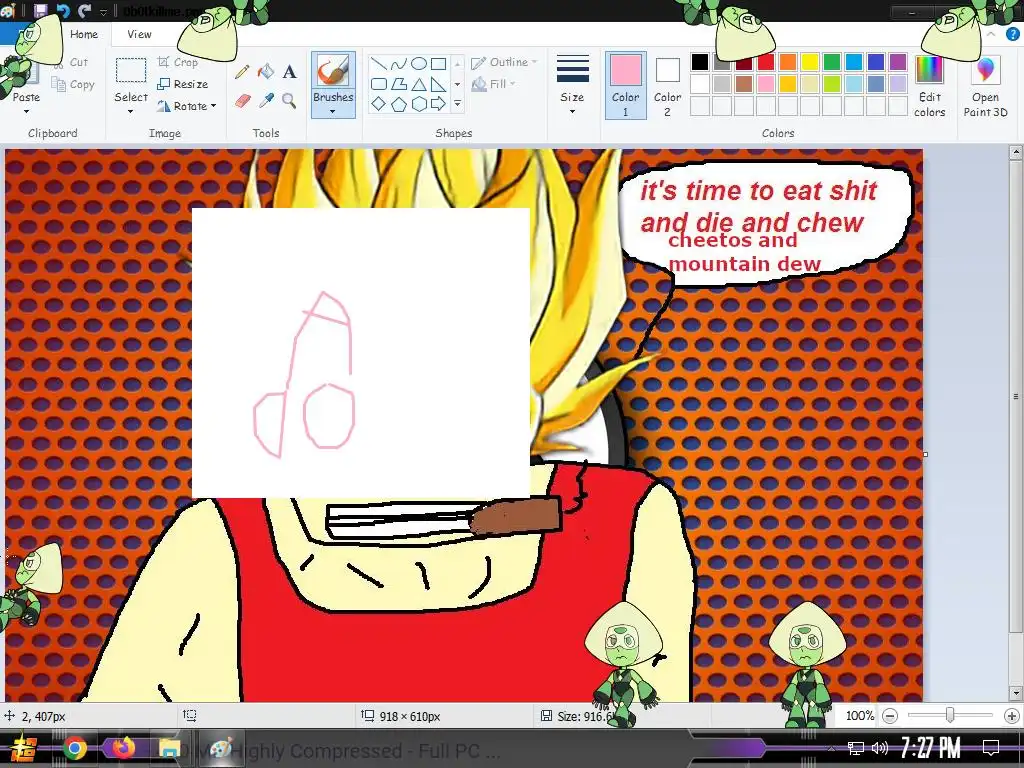Pick the lime green color swatch

click(831, 84)
